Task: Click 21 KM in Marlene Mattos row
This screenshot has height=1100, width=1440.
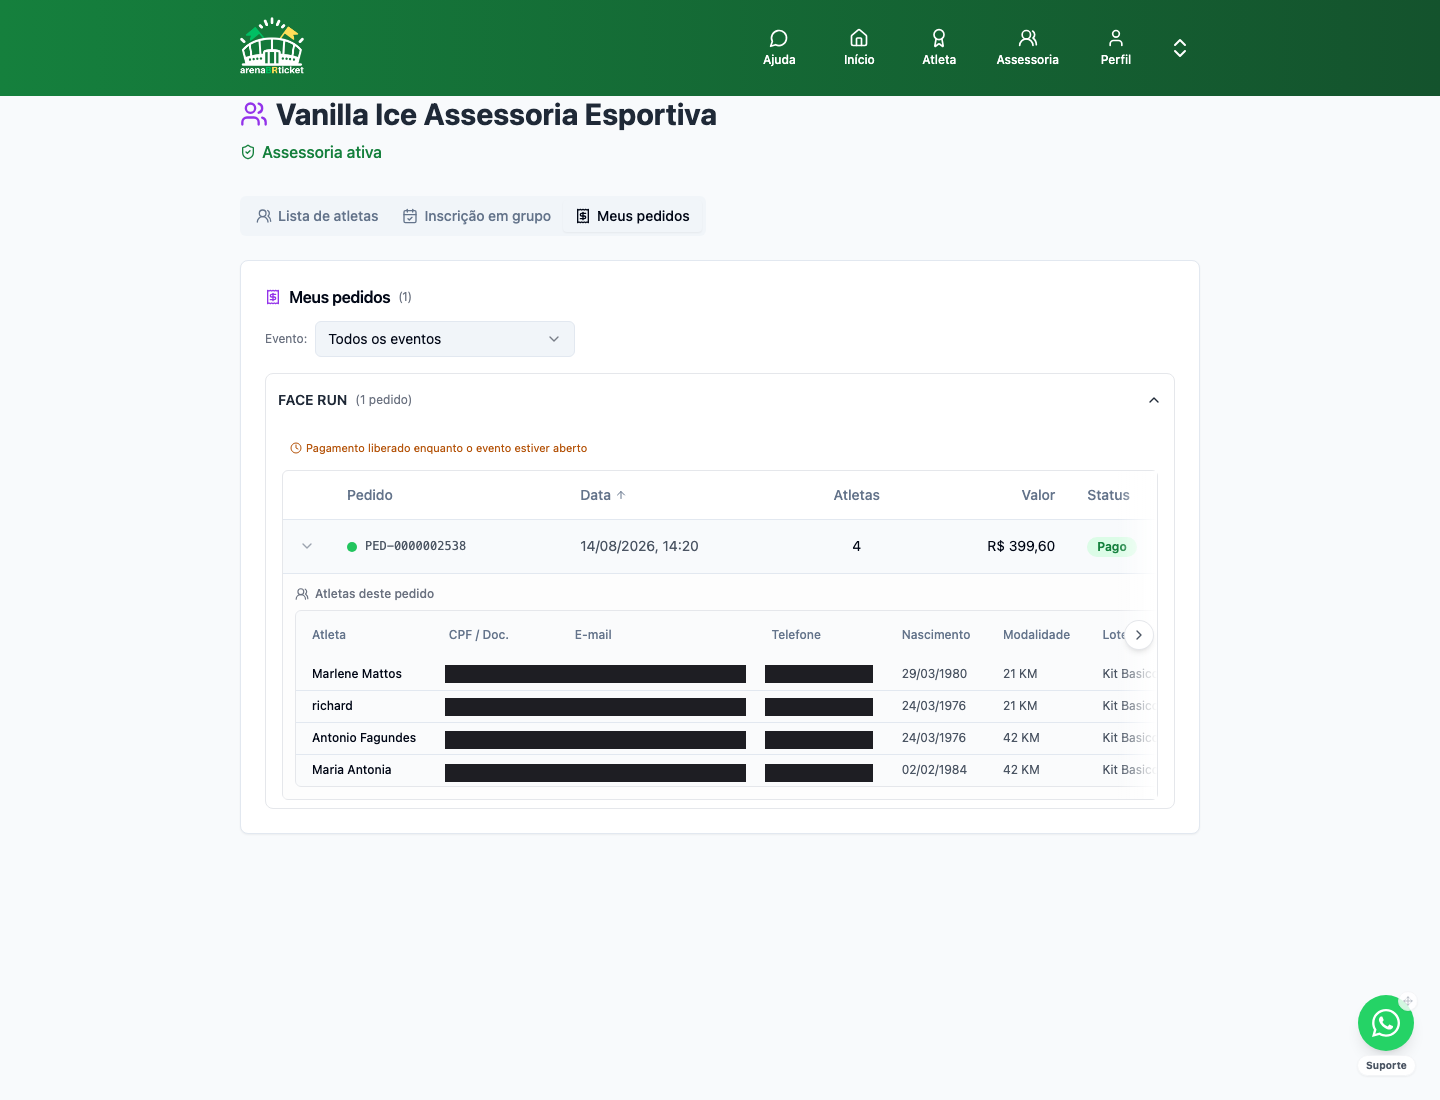Action: (1020, 674)
